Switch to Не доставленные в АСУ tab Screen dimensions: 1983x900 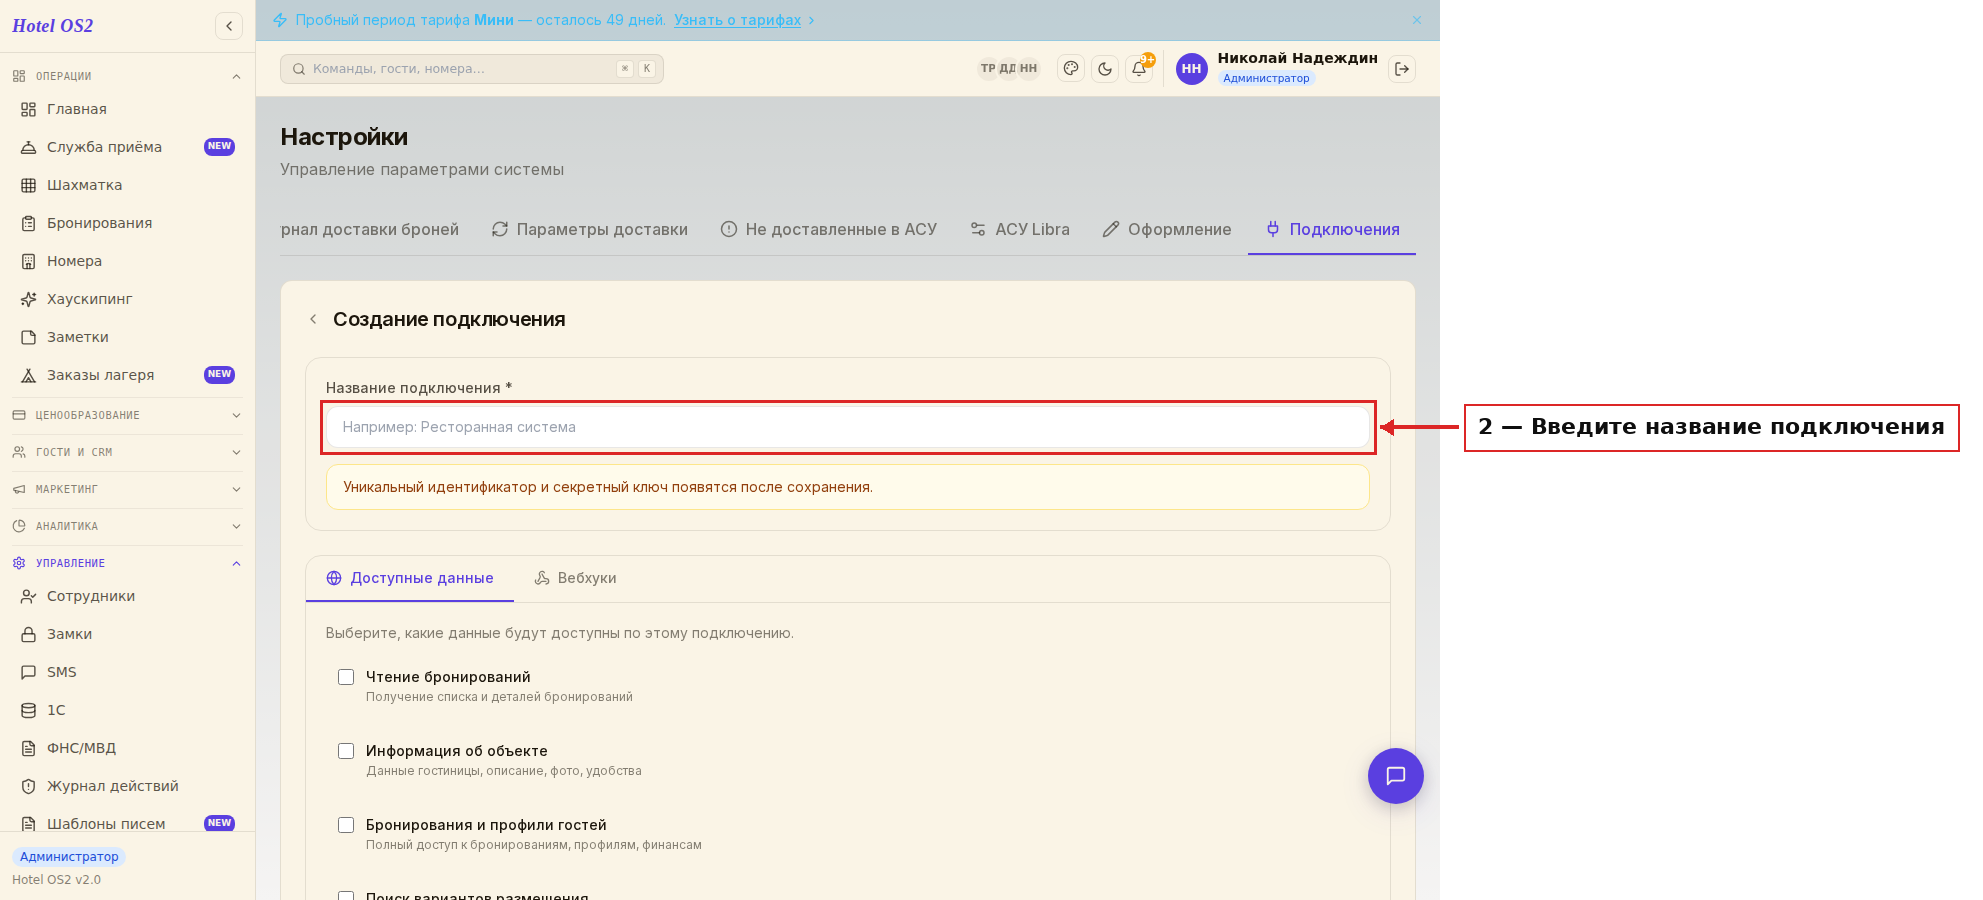click(x=829, y=229)
